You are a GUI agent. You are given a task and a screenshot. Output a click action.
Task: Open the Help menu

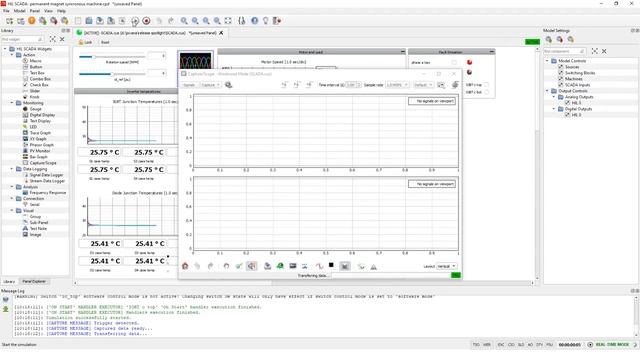click(x=61, y=11)
